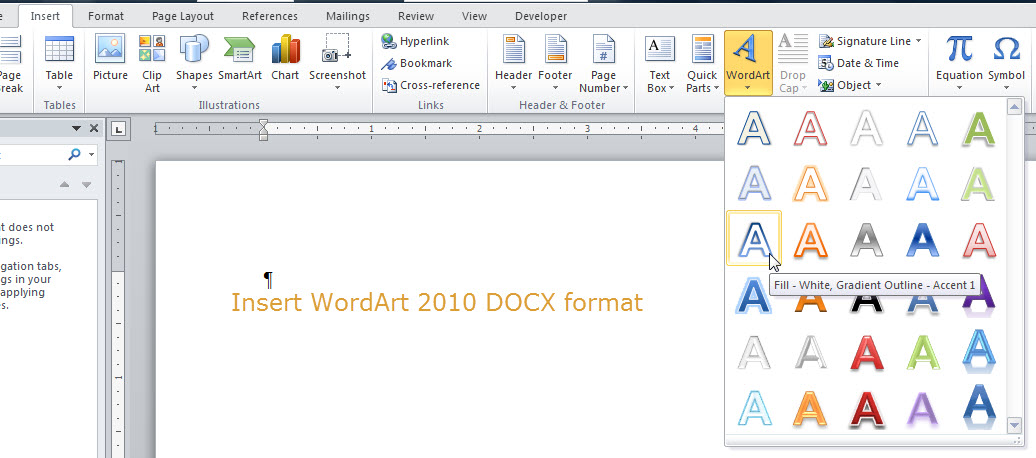Choose the green filled WordArt in first row
This screenshot has height=458, width=1036.
pyautogui.click(x=979, y=128)
